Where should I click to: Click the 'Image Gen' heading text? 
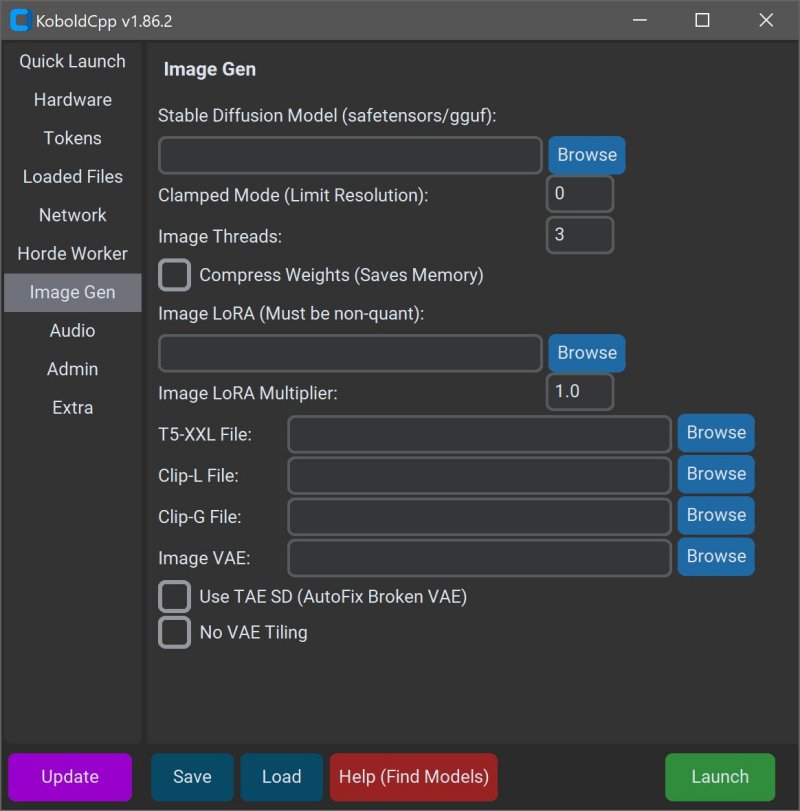click(x=209, y=69)
